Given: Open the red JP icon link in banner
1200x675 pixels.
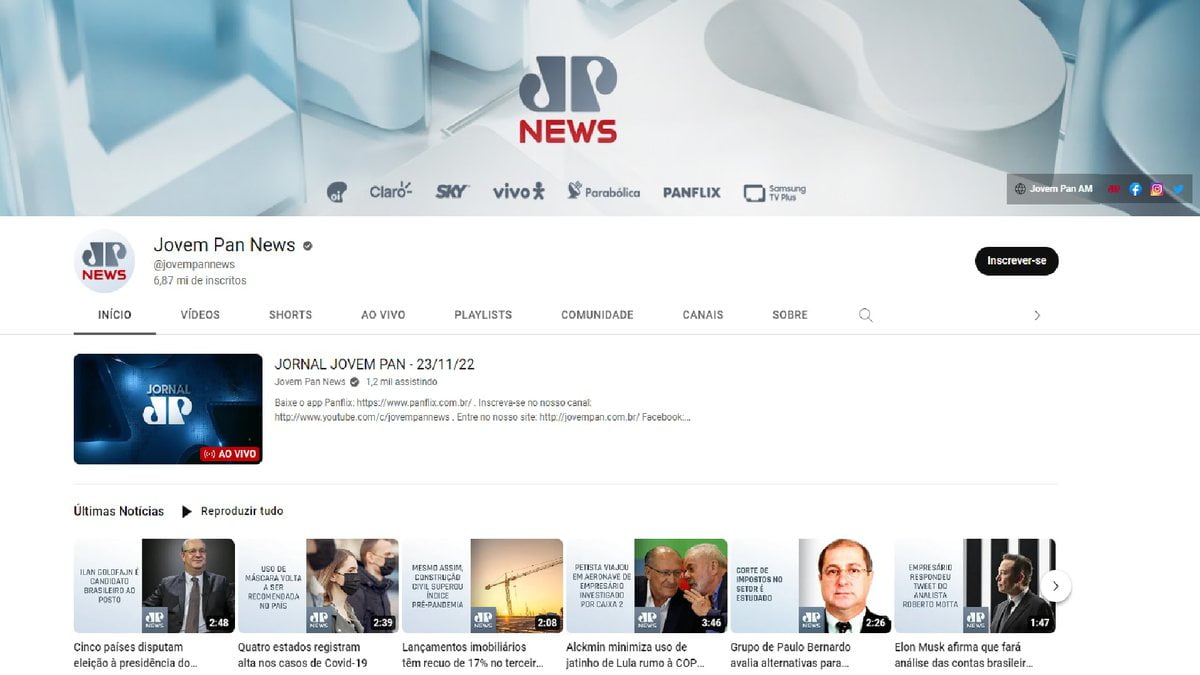Looking at the screenshot, I should tap(1113, 189).
